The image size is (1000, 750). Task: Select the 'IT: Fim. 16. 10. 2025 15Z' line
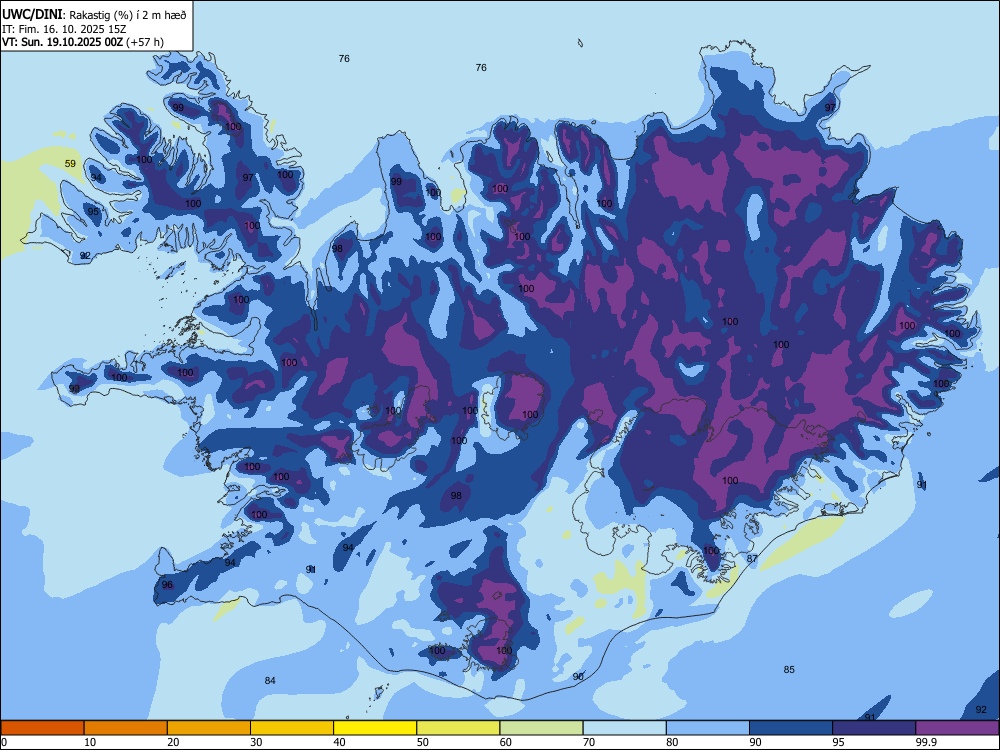pyautogui.click(x=64, y=29)
